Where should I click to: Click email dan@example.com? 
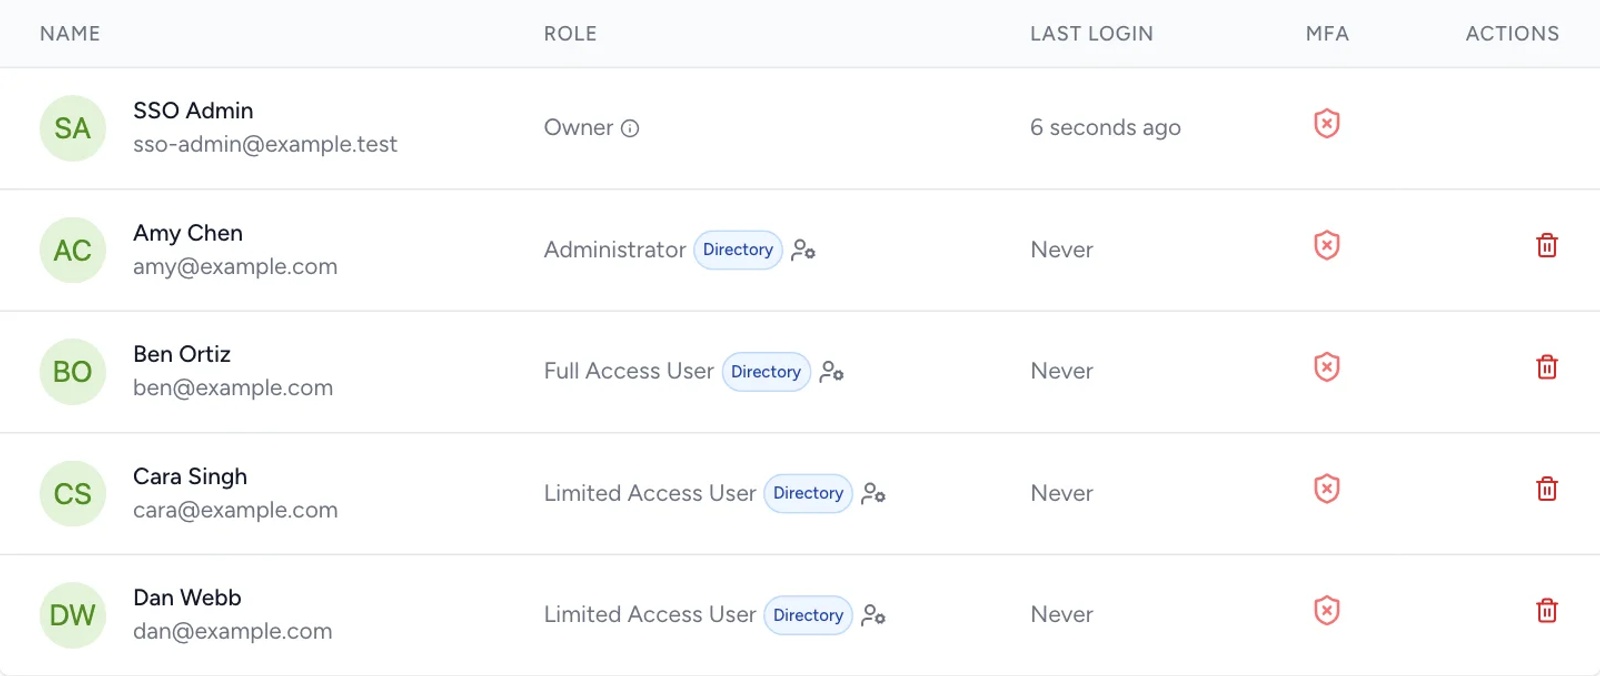232,631
